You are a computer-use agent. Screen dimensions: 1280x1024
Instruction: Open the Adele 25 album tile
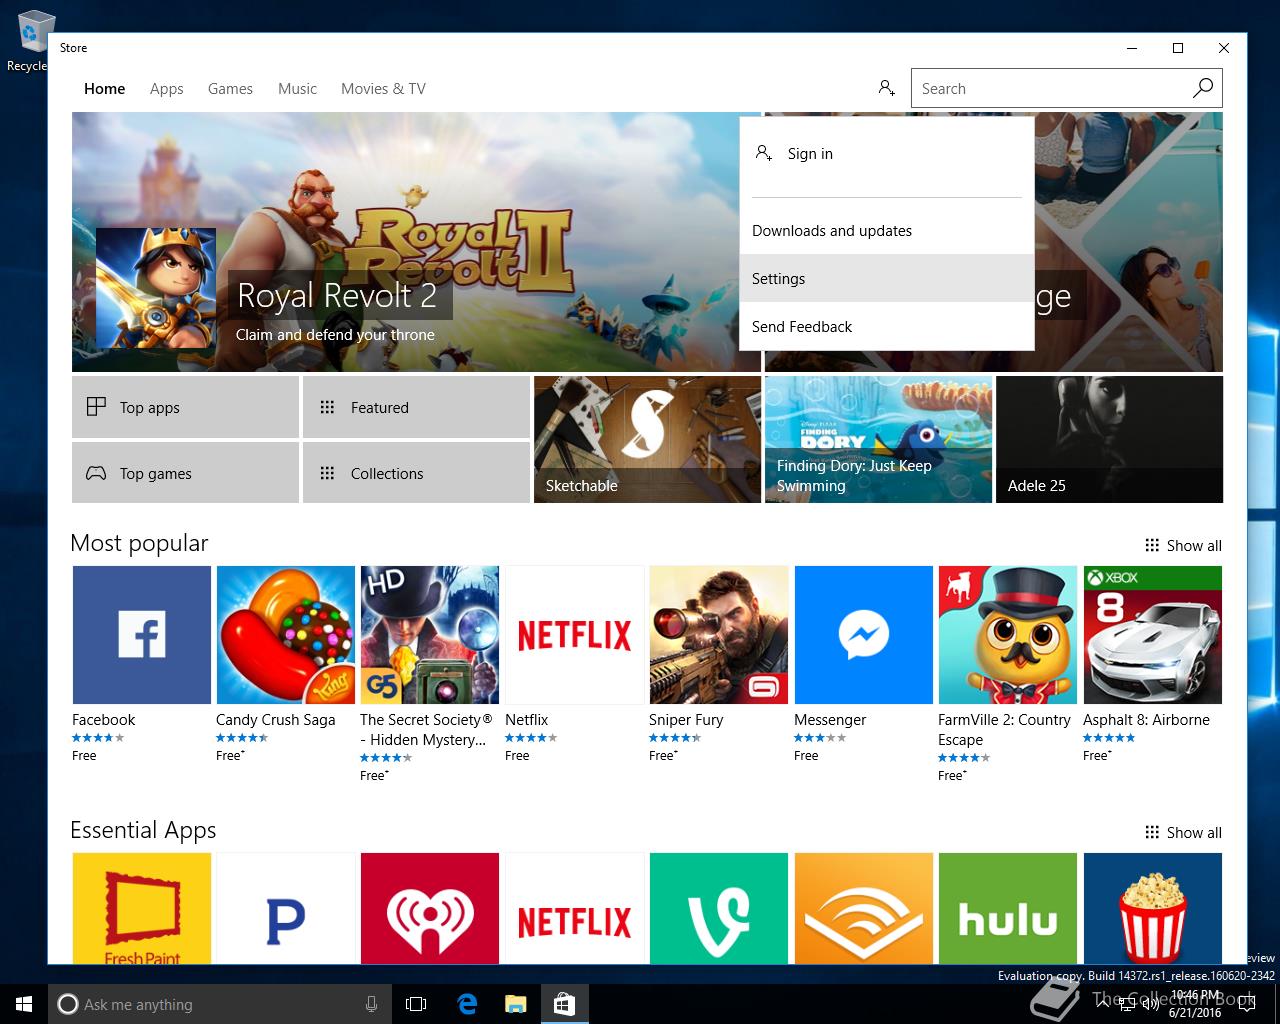coord(1109,439)
